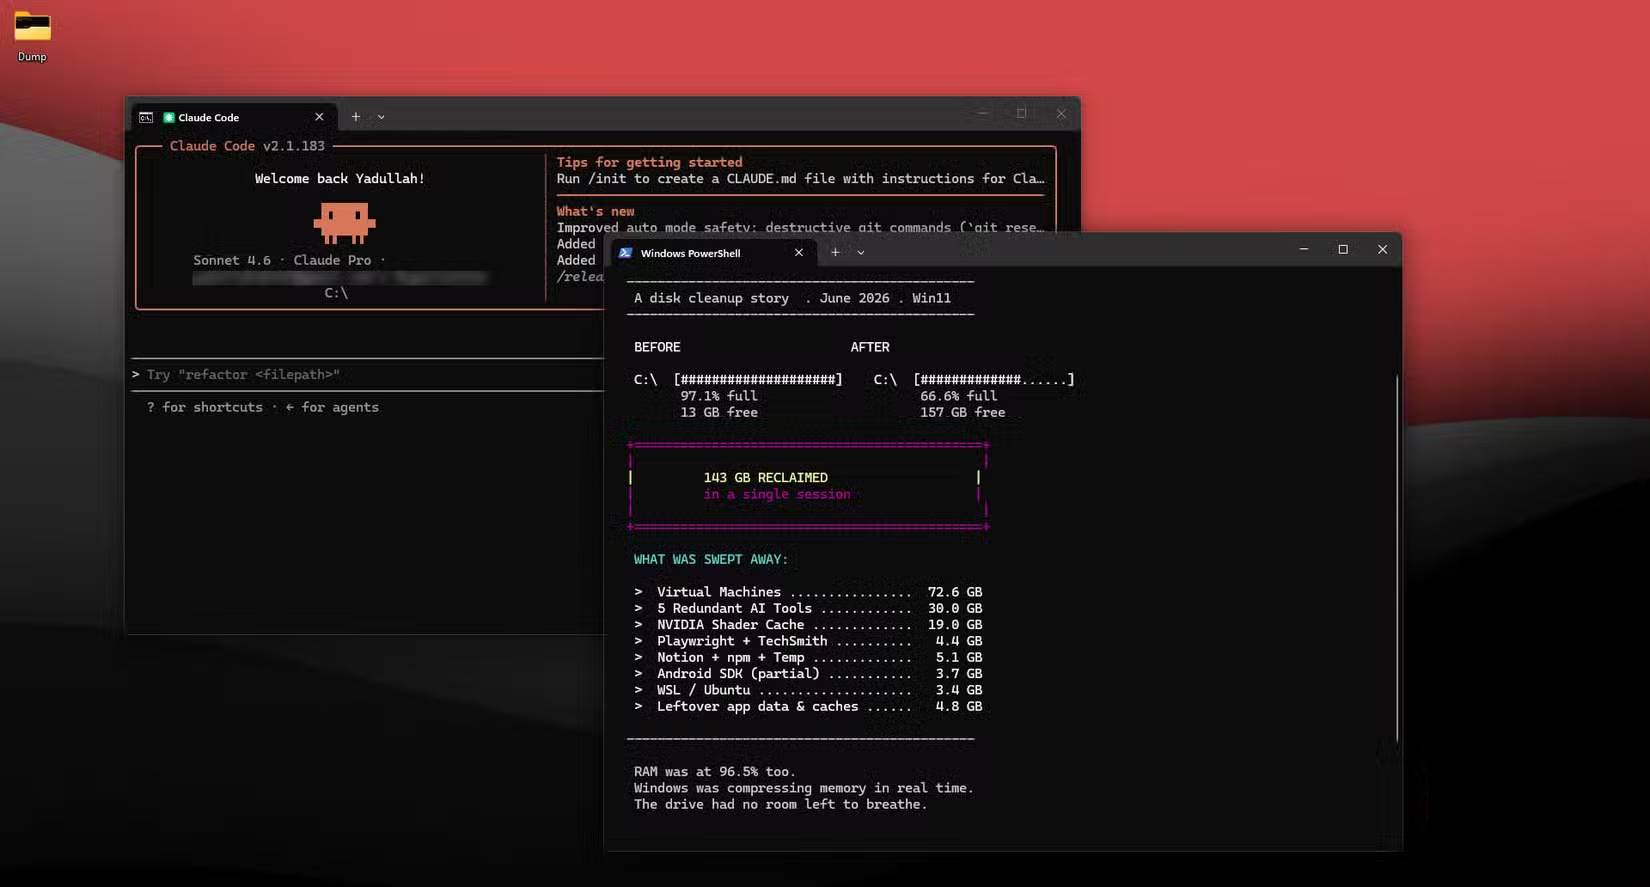Minimize the Windows PowerShell window
1650x887 pixels.
point(1304,249)
